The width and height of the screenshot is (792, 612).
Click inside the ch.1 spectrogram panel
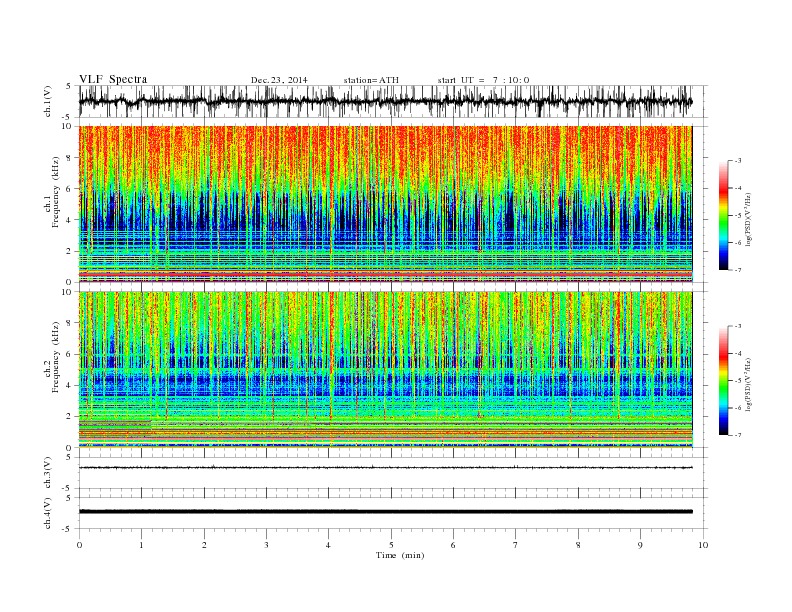(385, 204)
